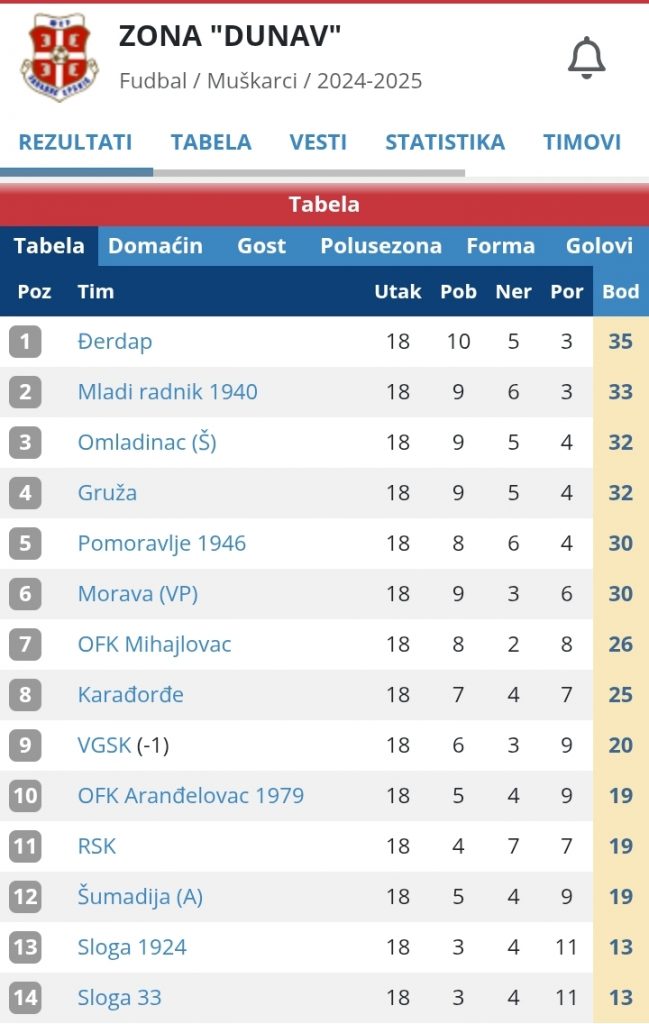Open Đerdap team page
This screenshot has width=649, height=1024.
point(115,342)
